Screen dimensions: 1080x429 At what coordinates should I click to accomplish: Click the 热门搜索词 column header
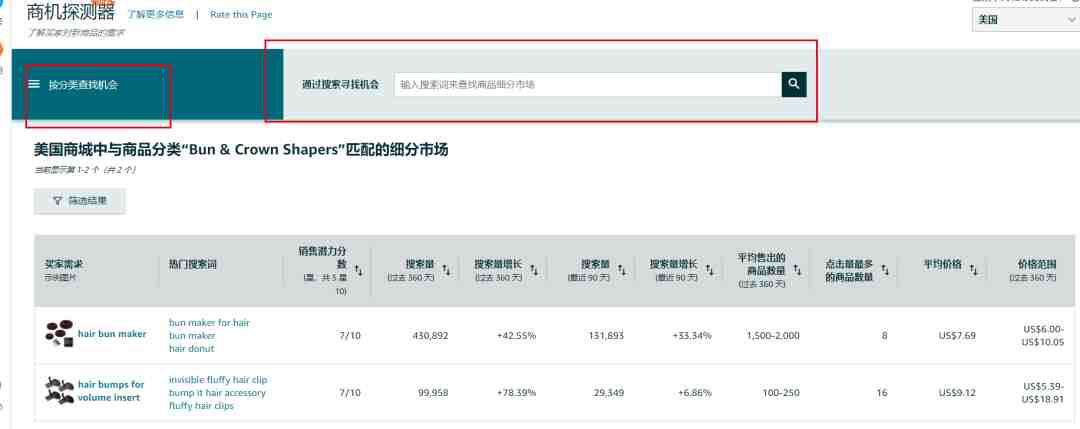point(193,264)
